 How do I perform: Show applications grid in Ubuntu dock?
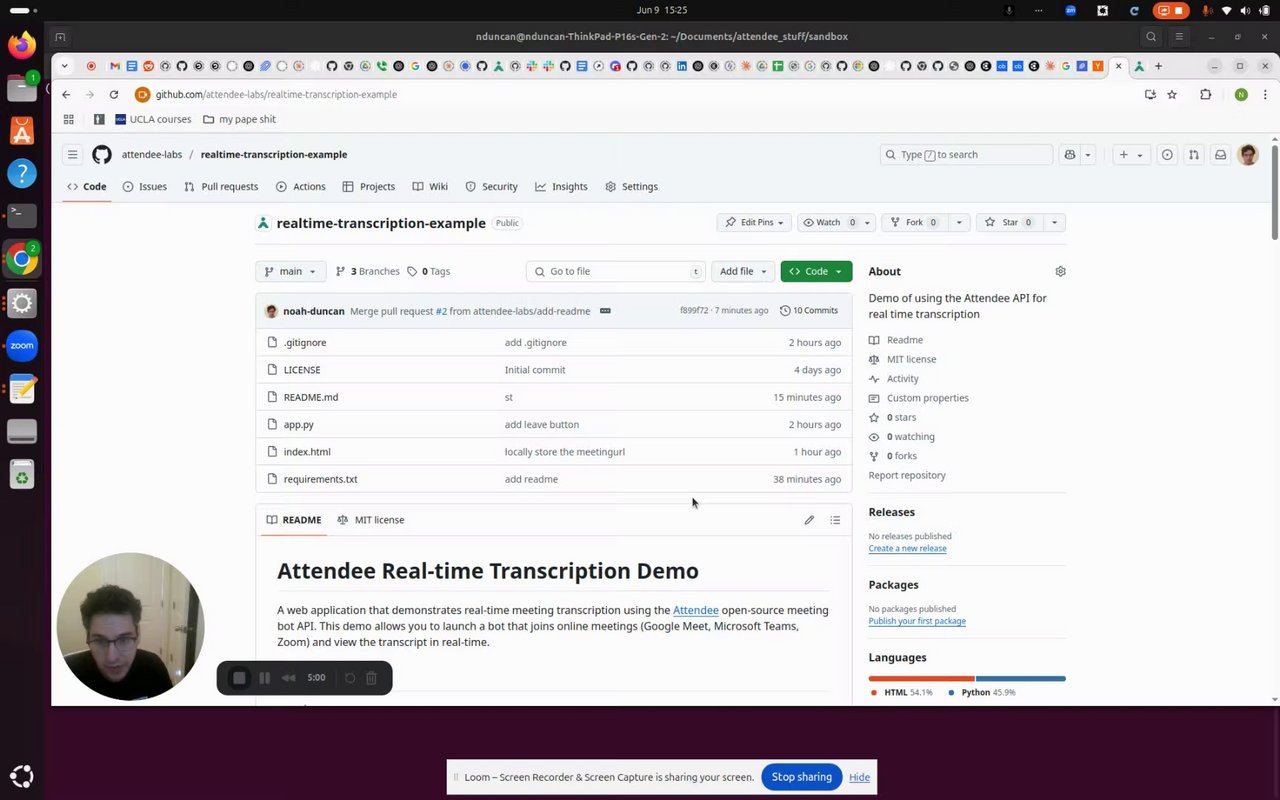(21, 776)
